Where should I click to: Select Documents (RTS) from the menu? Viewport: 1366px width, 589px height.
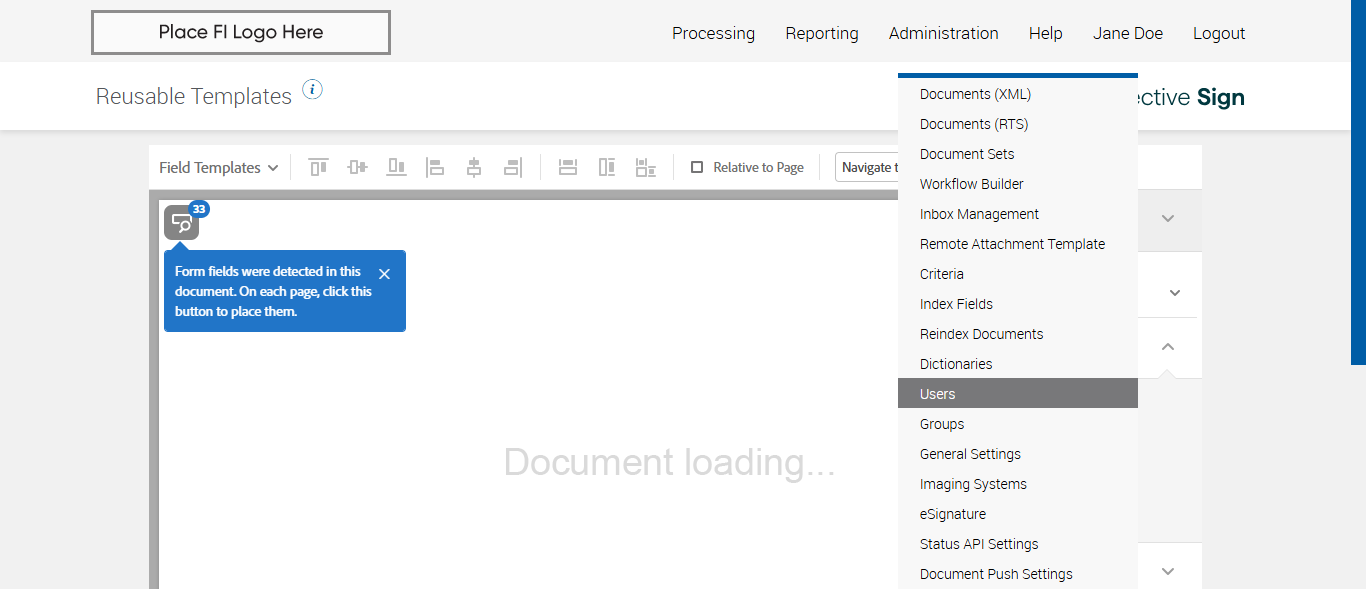point(1018,124)
